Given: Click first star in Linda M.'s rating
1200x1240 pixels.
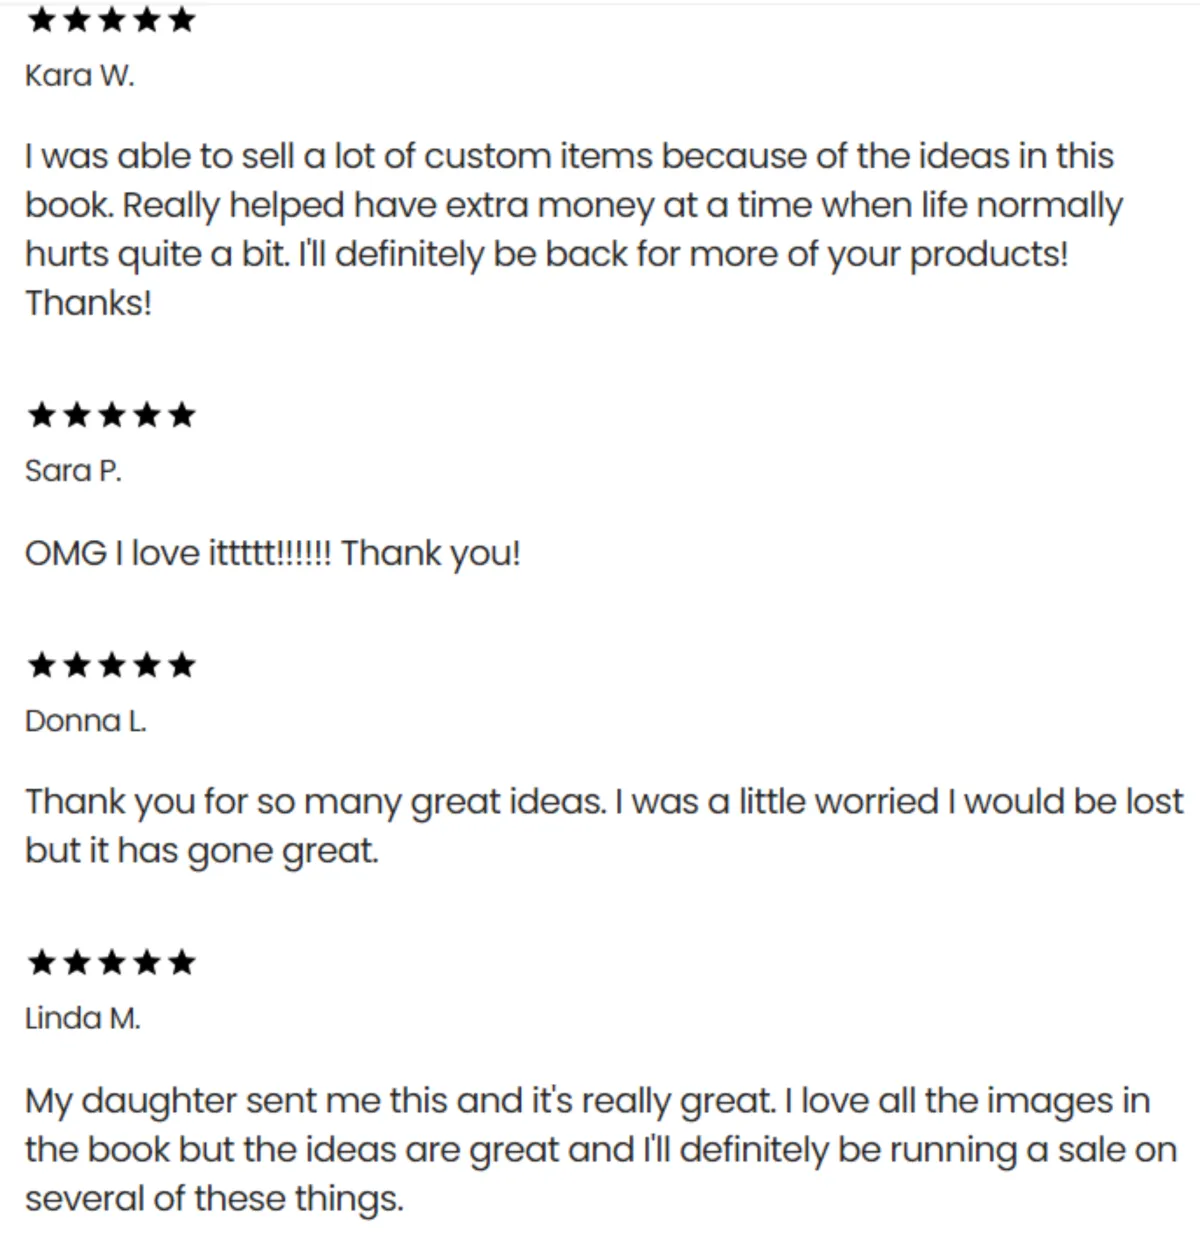Looking at the screenshot, I should click(41, 962).
